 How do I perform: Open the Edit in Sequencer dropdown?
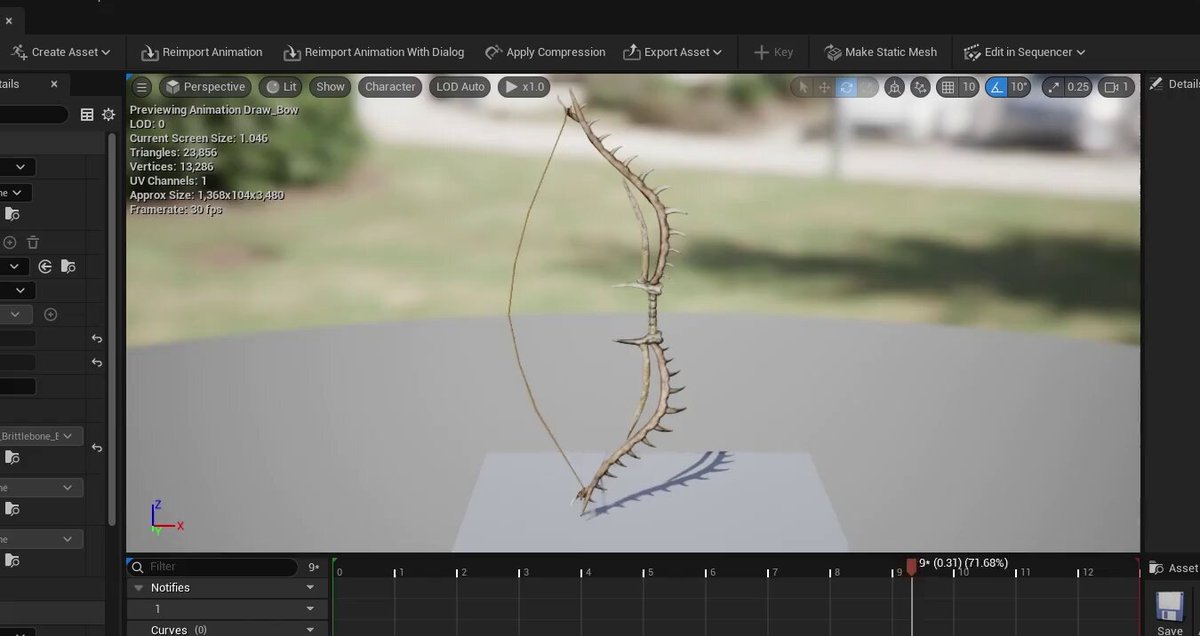tap(1024, 52)
